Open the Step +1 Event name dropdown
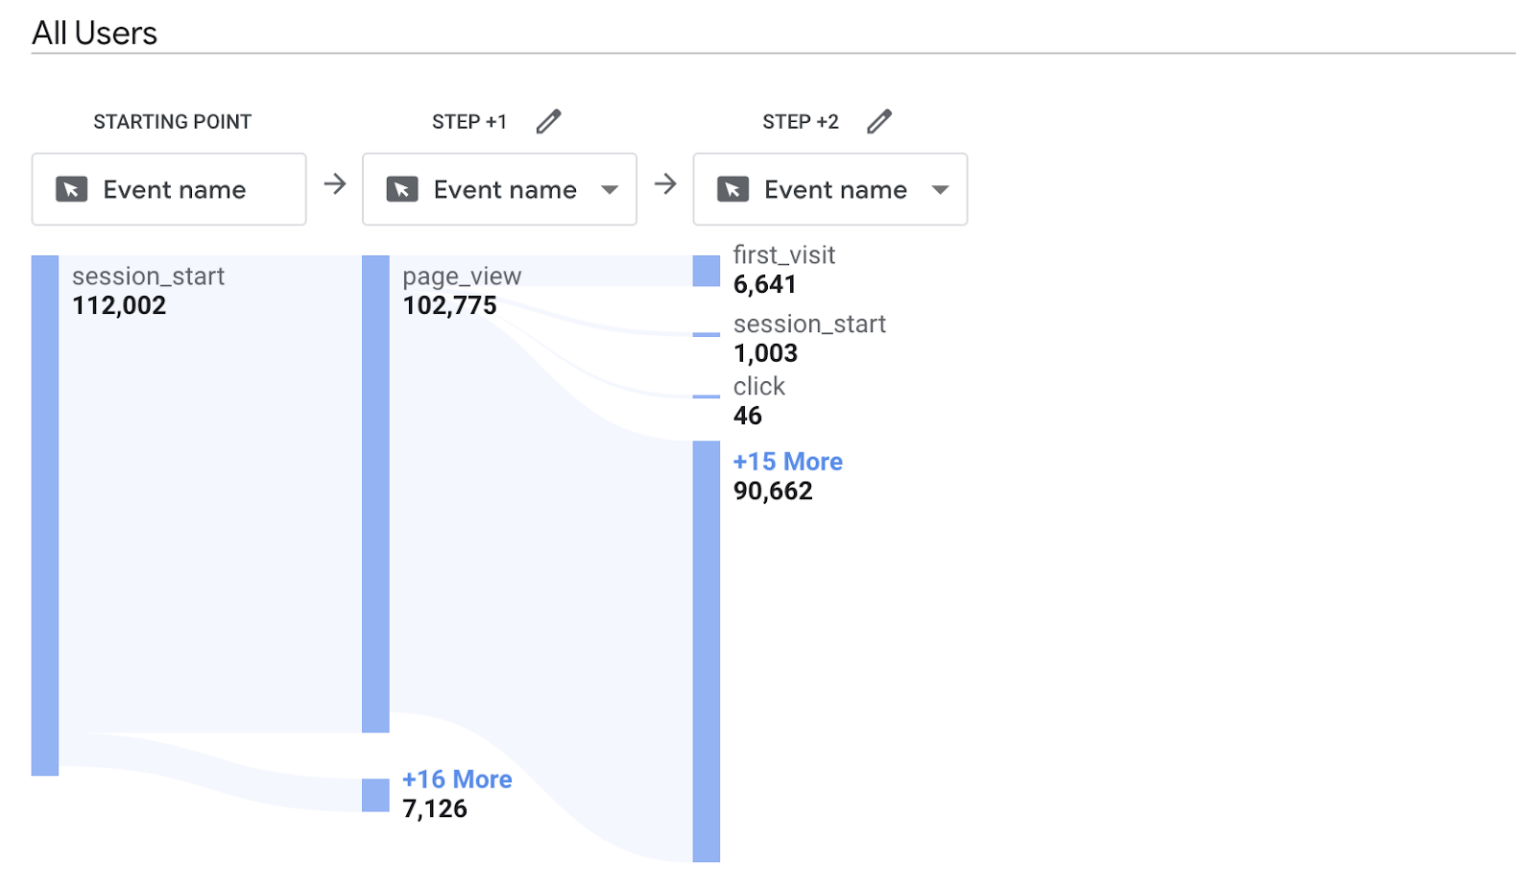Image resolution: width=1536 pixels, height=889 pixels. pyautogui.click(x=611, y=189)
